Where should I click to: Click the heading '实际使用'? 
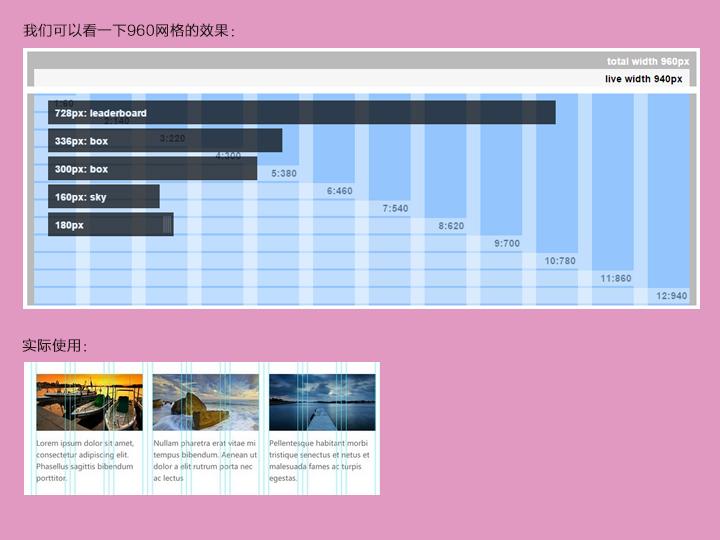coord(55,345)
